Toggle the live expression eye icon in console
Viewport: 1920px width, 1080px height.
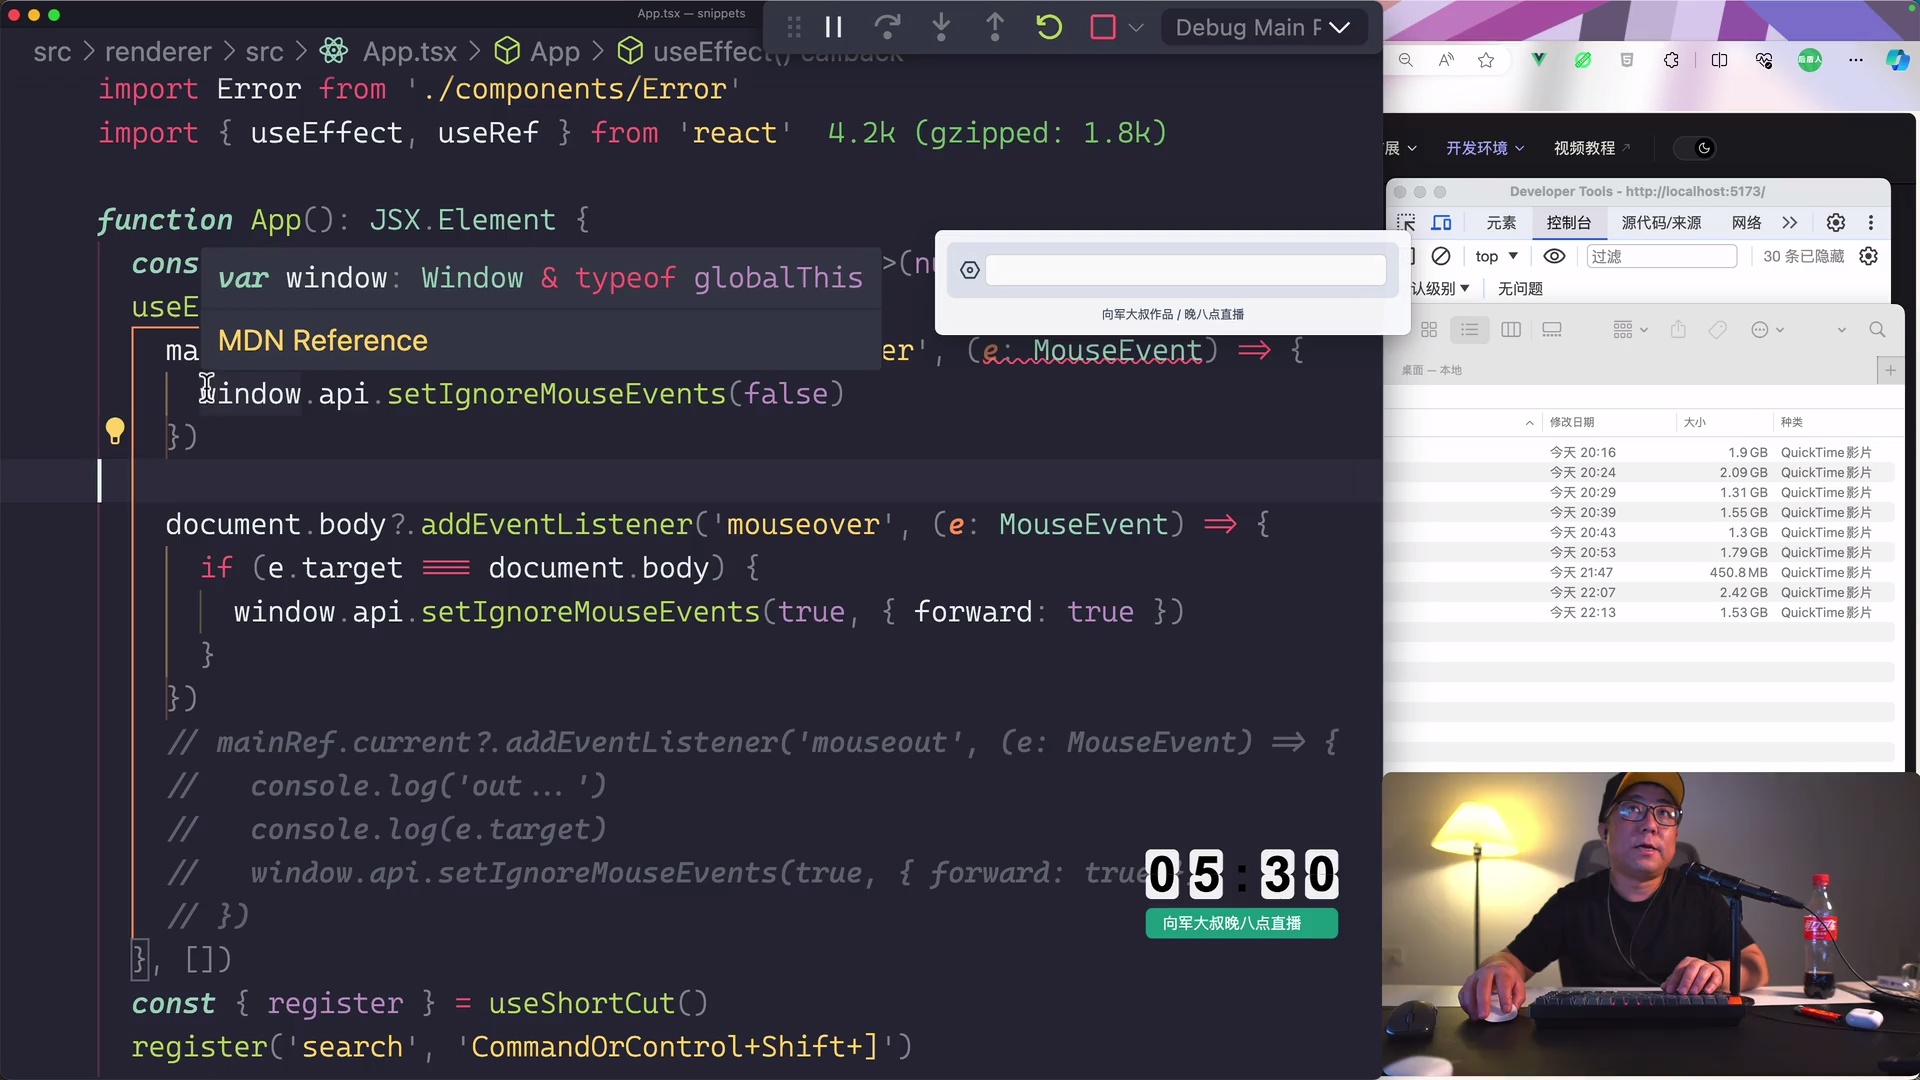[x=1554, y=256]
